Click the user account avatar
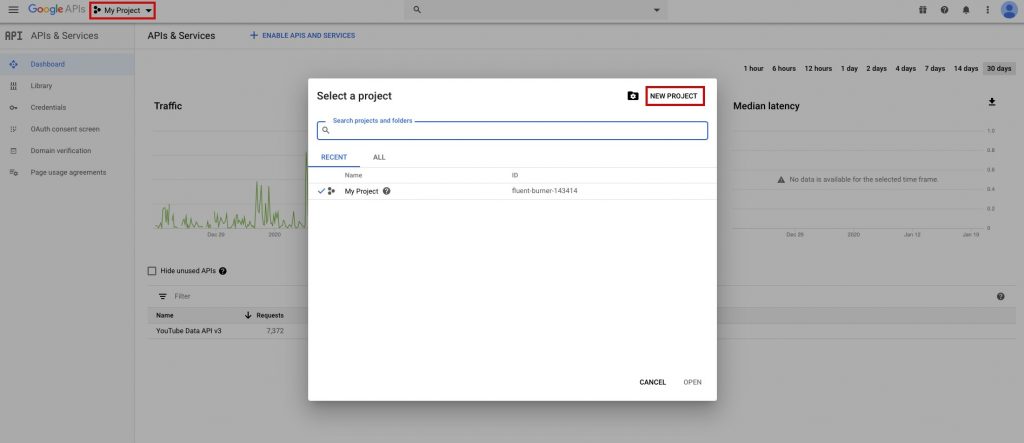 pos(1008,10)
